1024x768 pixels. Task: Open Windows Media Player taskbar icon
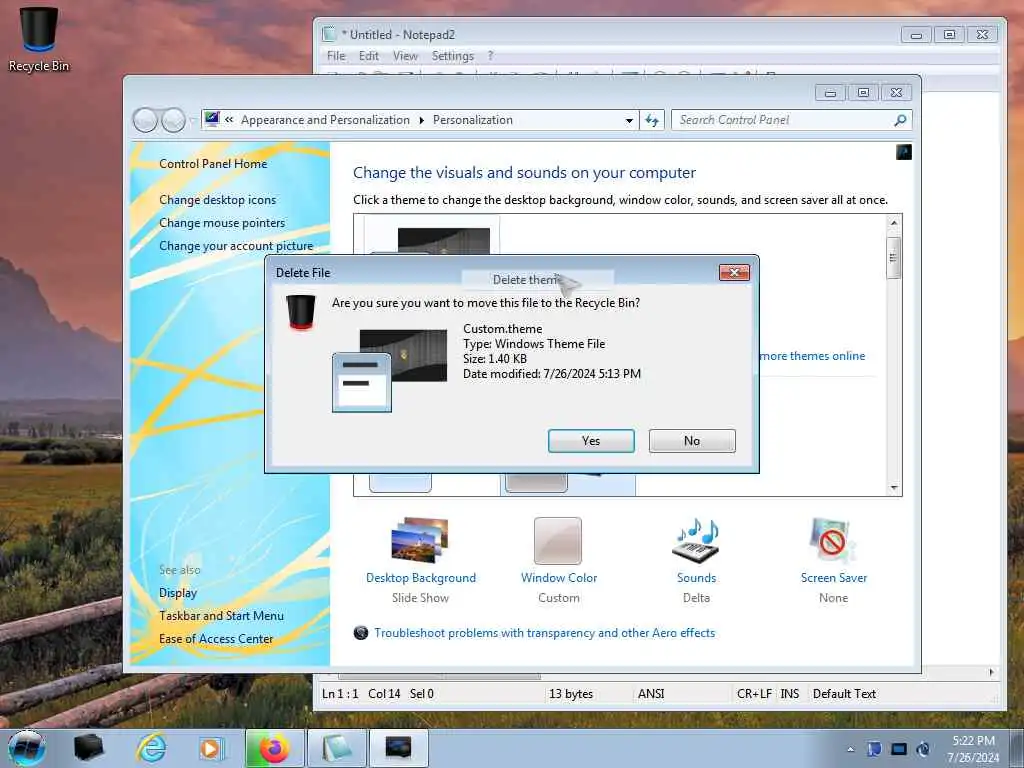(x=210, y=748)
